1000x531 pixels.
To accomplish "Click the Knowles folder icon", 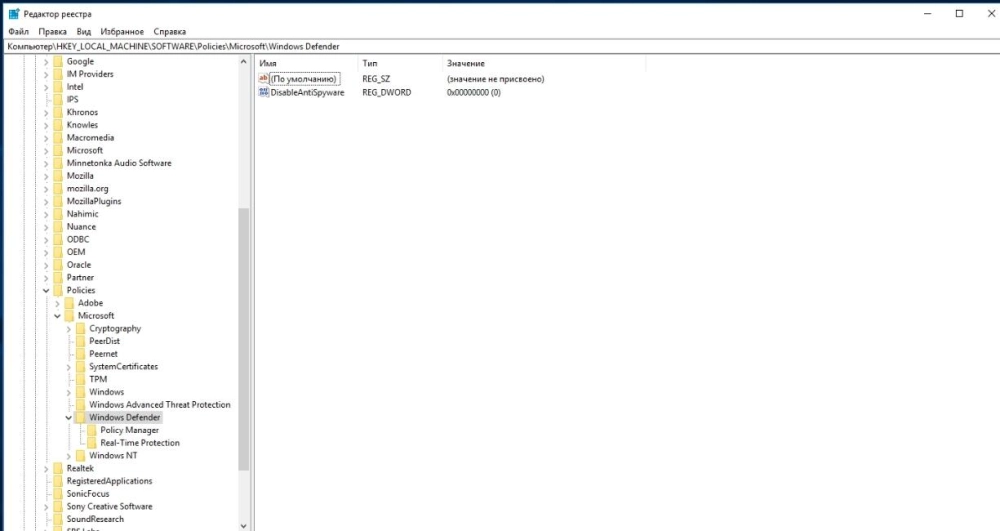I will click(x=58, y=125).
